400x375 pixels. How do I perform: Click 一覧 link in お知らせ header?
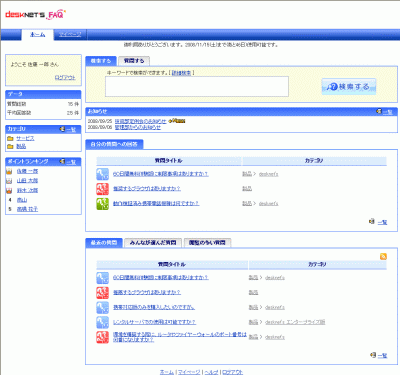point(388,112)
